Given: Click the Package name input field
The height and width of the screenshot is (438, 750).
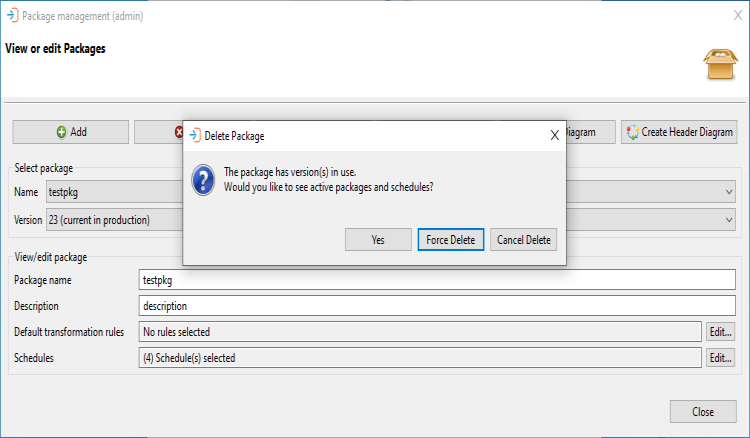Looking at the screenshot, I should (437, 280).
